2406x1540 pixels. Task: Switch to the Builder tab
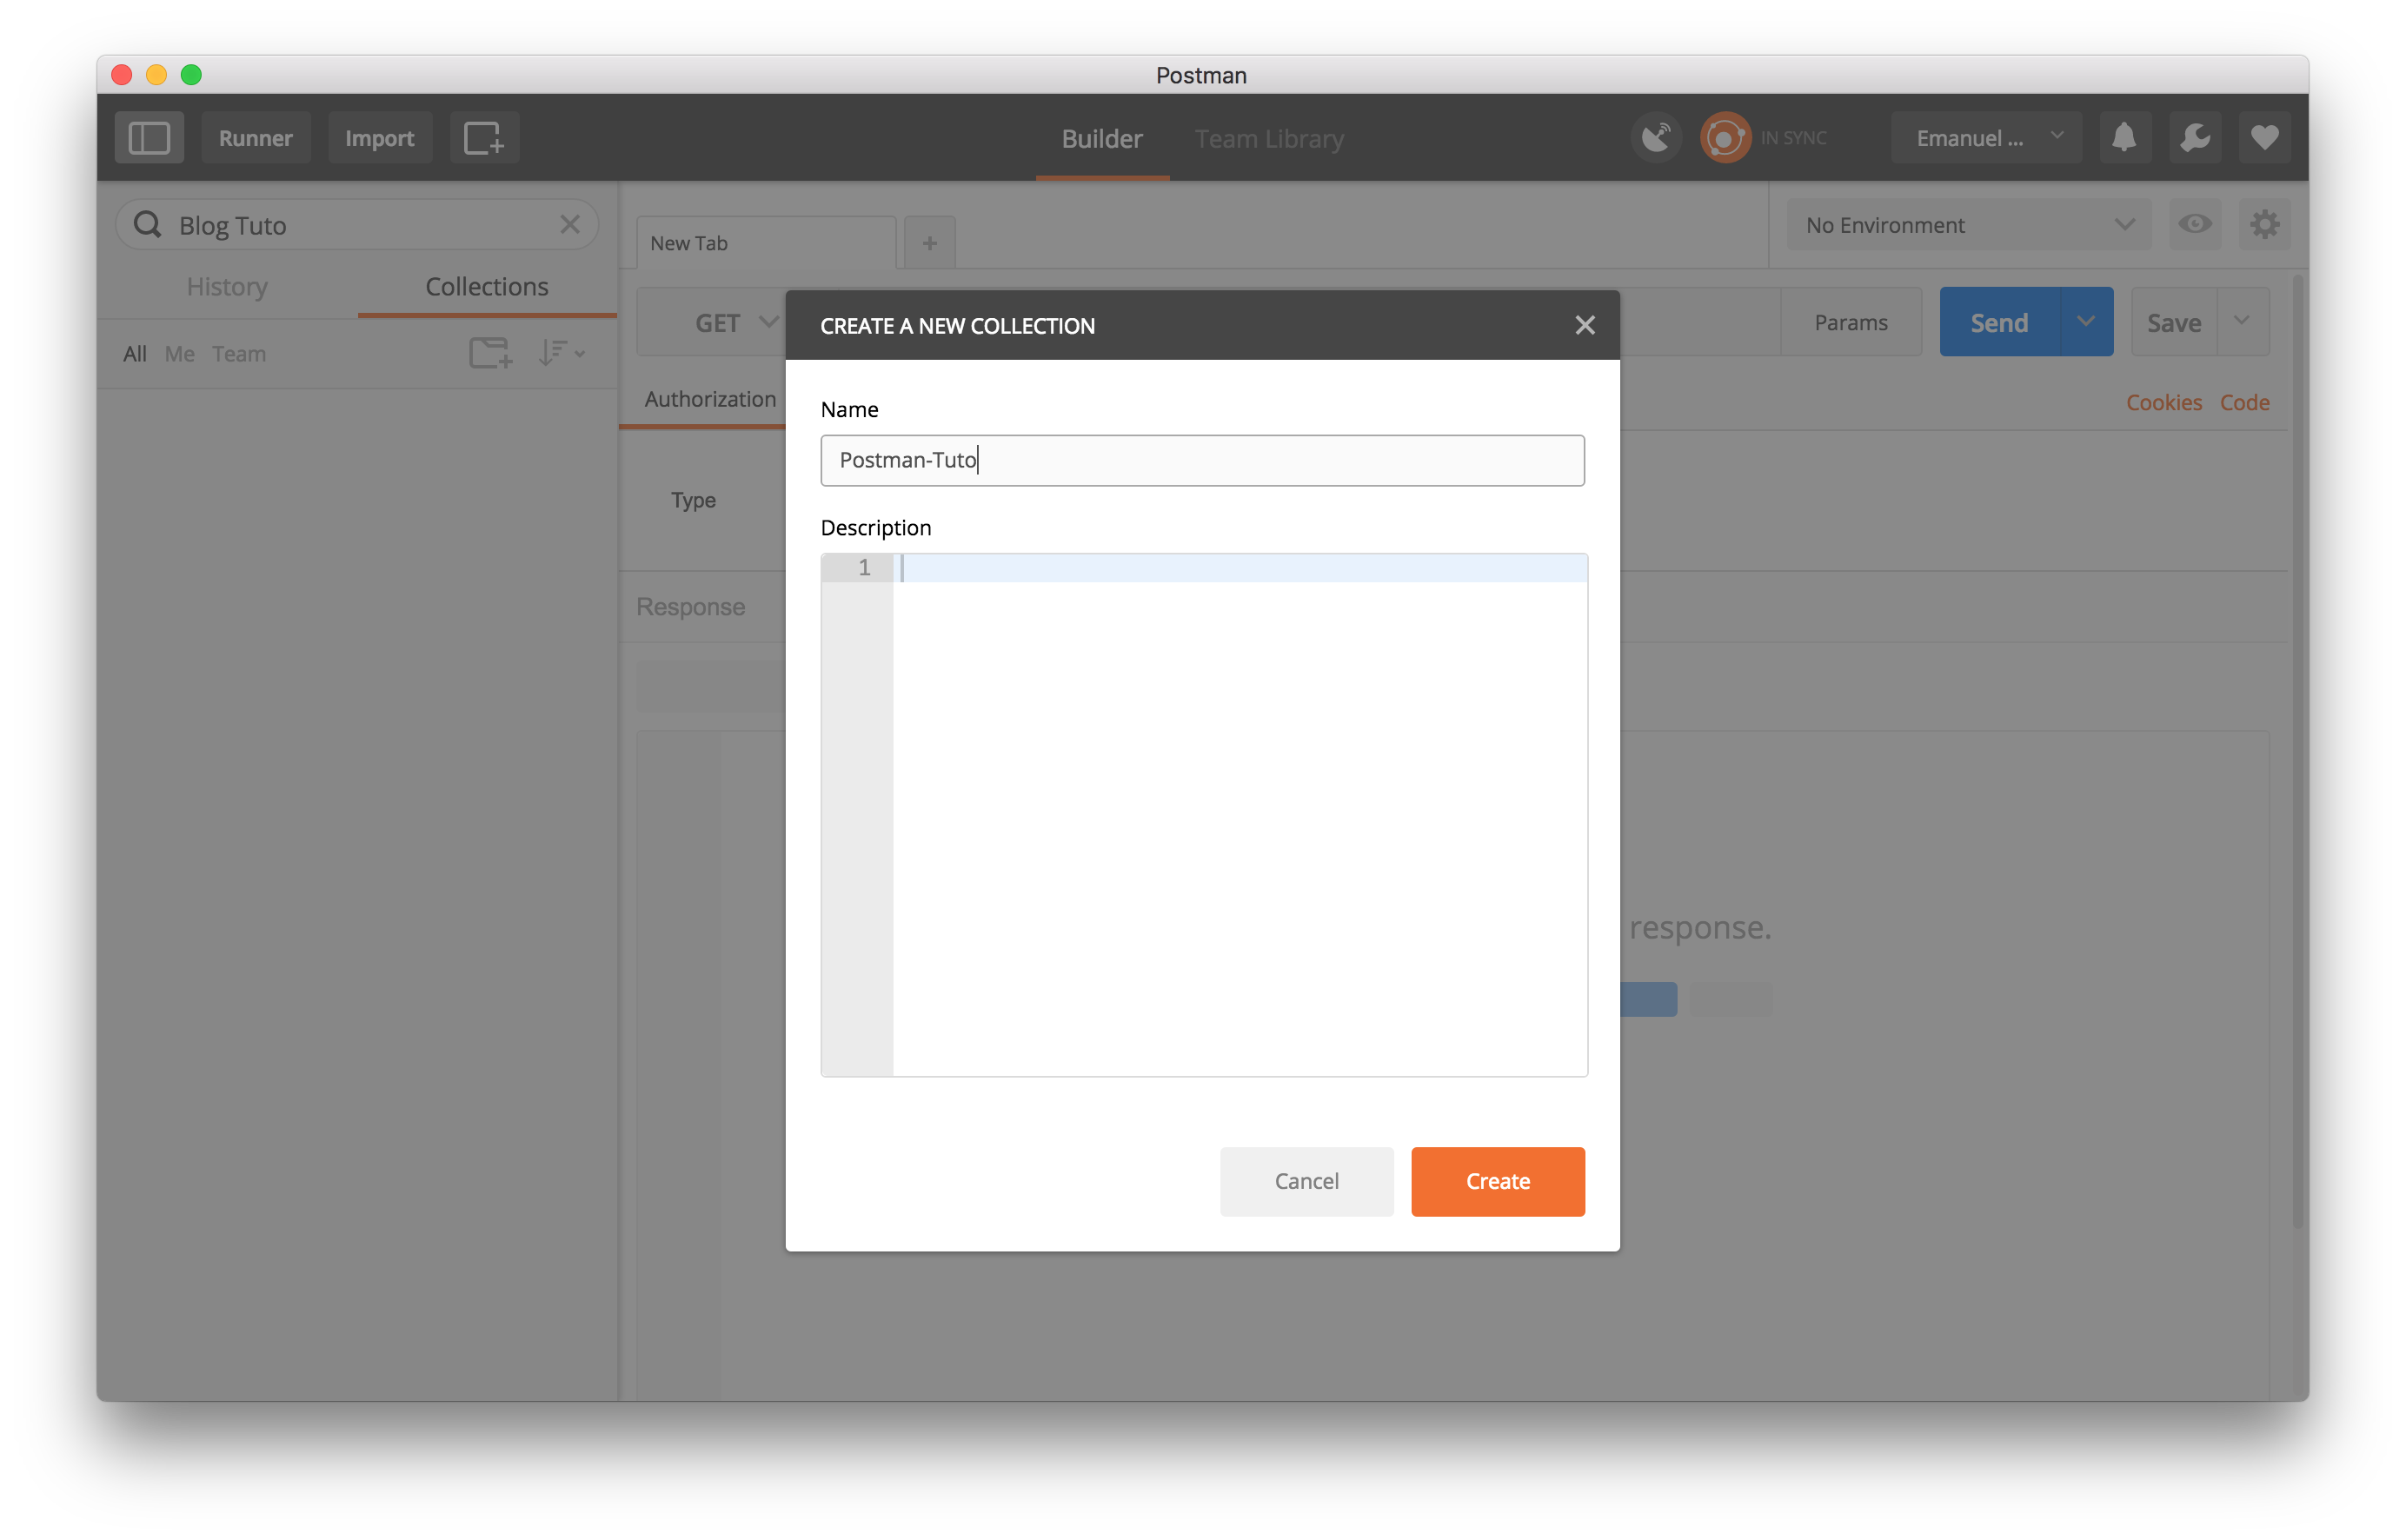[1102, 139]
